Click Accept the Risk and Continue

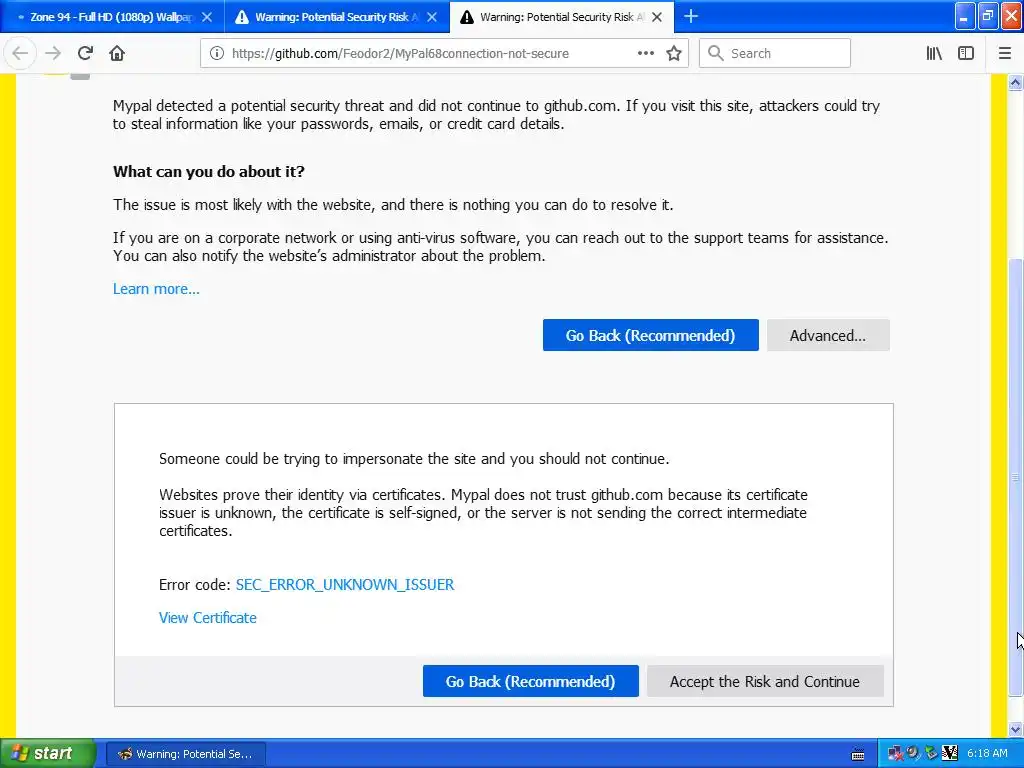coord(765,681)
